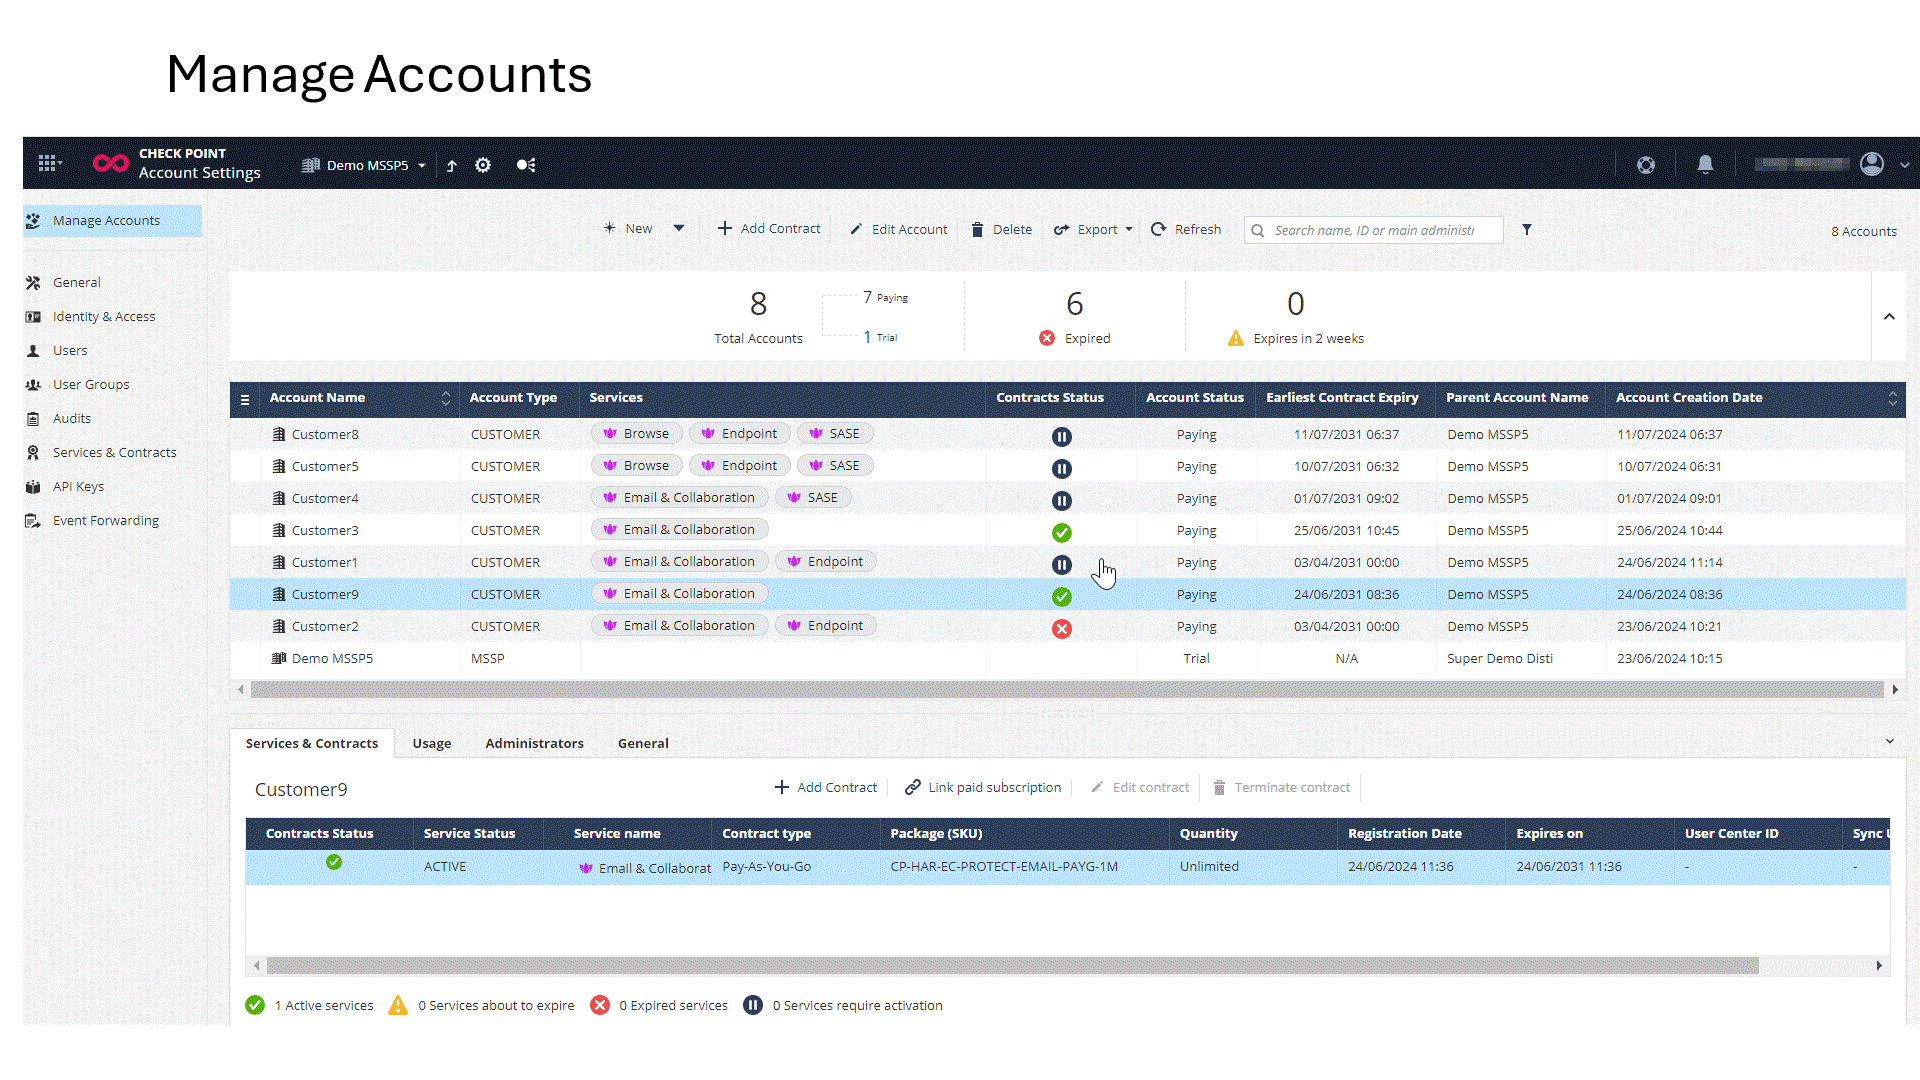This screenshot has height=1080, width=1920.
Task: Collapse the accounts summary panel
Action: [1889, 317]
